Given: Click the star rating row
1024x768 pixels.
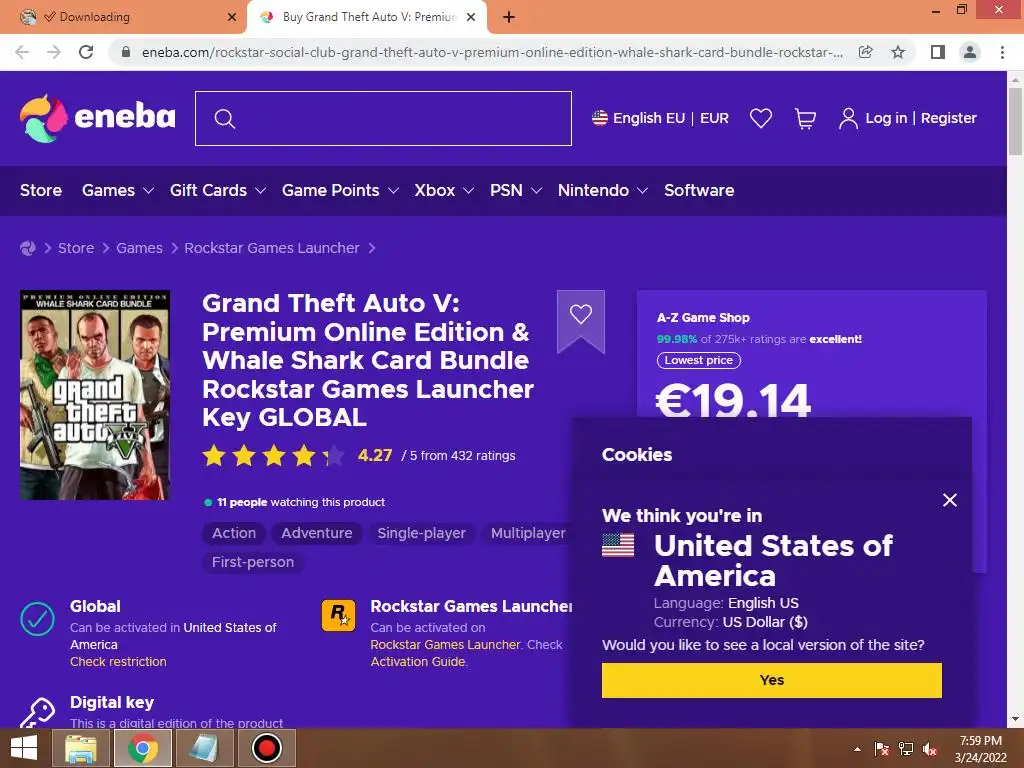Looking at the screenshot, I should 273,455.
